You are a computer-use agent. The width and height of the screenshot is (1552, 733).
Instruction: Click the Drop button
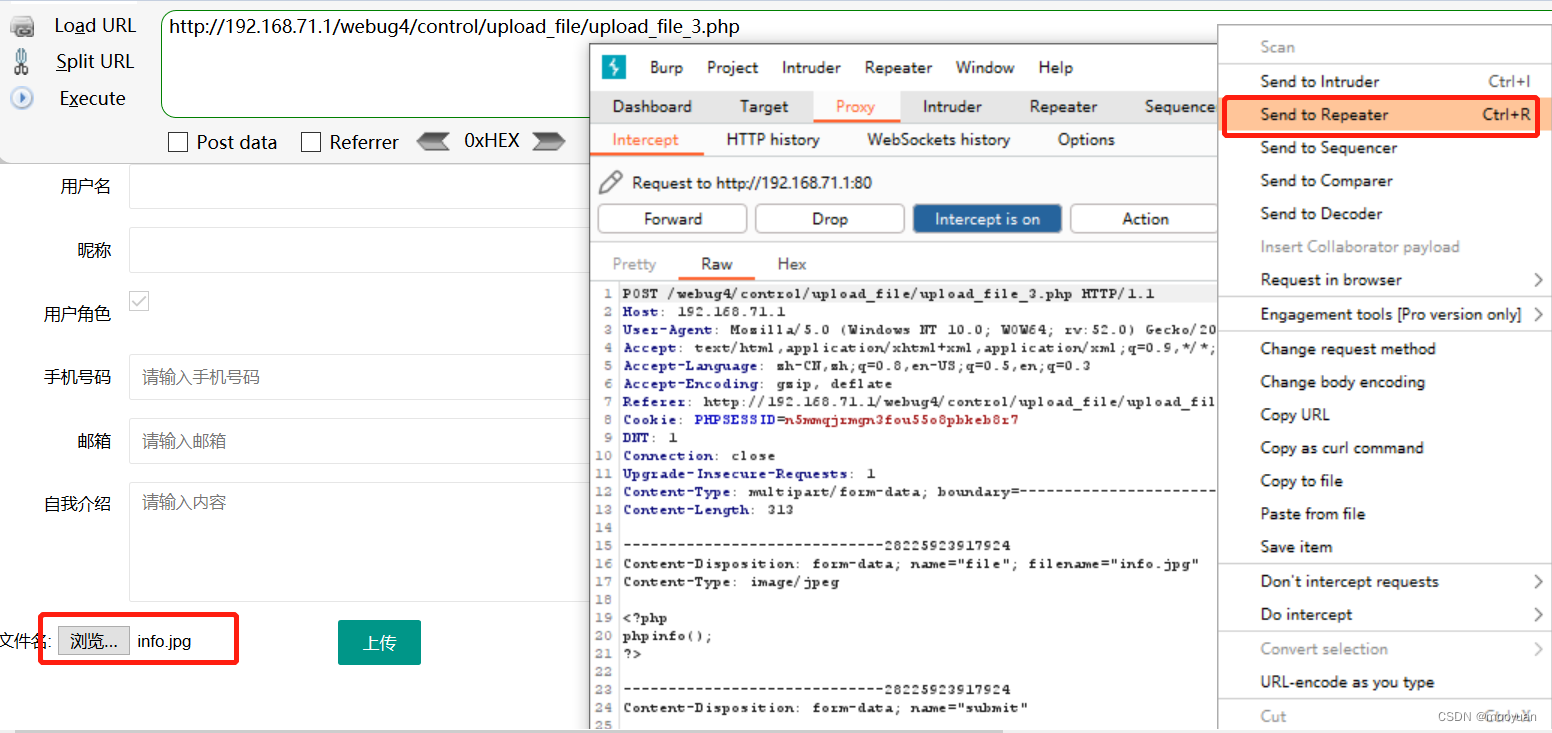point(829,218)
